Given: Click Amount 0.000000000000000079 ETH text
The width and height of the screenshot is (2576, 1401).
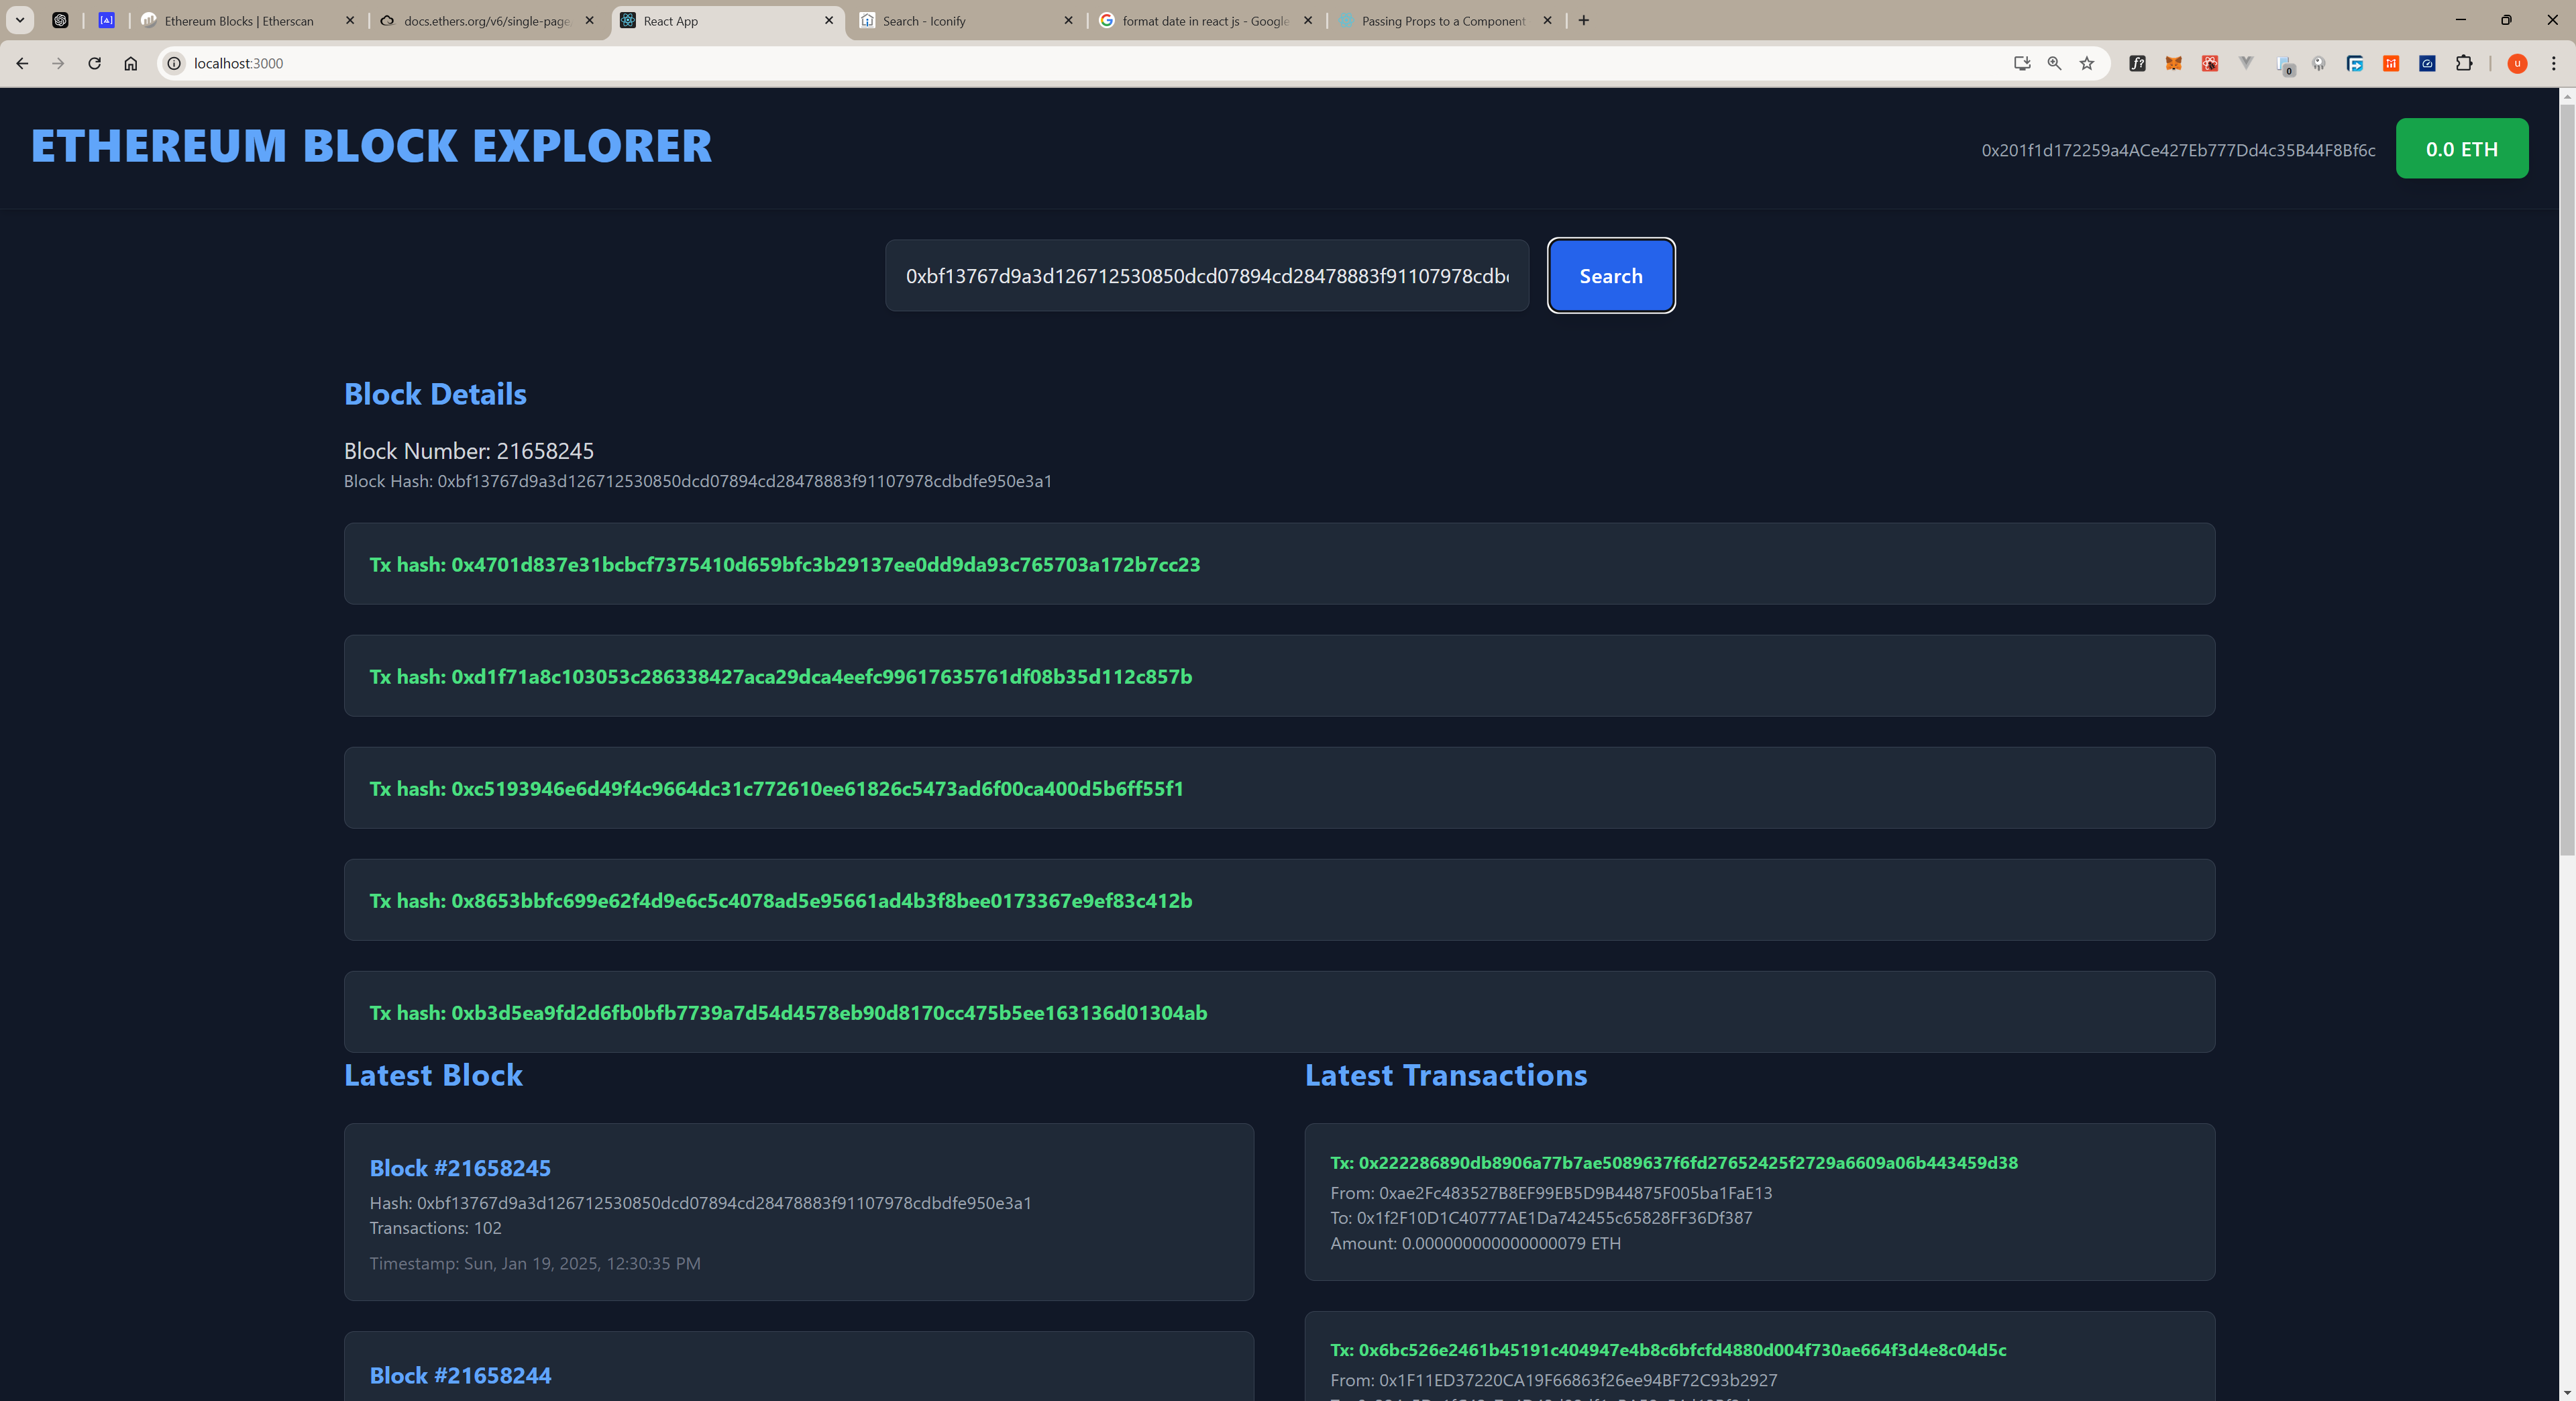Looking at the screenshot, I should tap(1475, 1244).
